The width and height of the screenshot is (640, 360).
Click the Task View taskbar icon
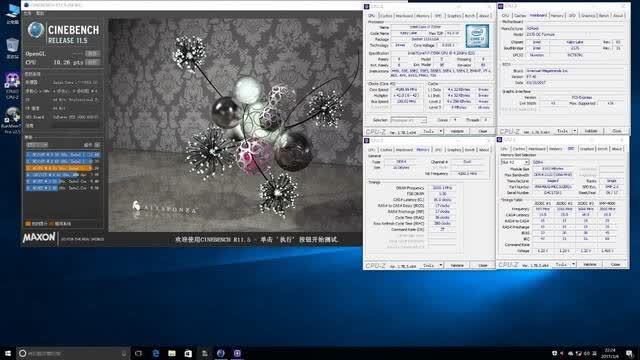[x=139, y=353]
